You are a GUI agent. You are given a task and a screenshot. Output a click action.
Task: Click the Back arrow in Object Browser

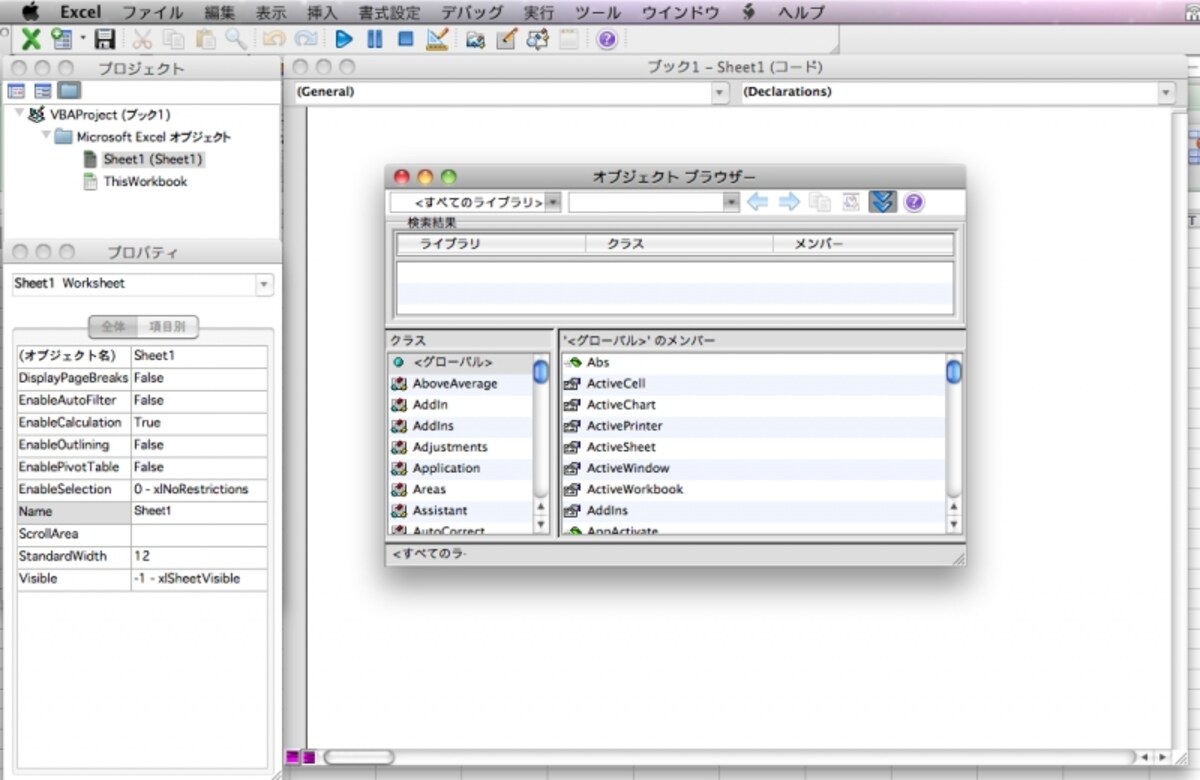click(x=758, y=202)
